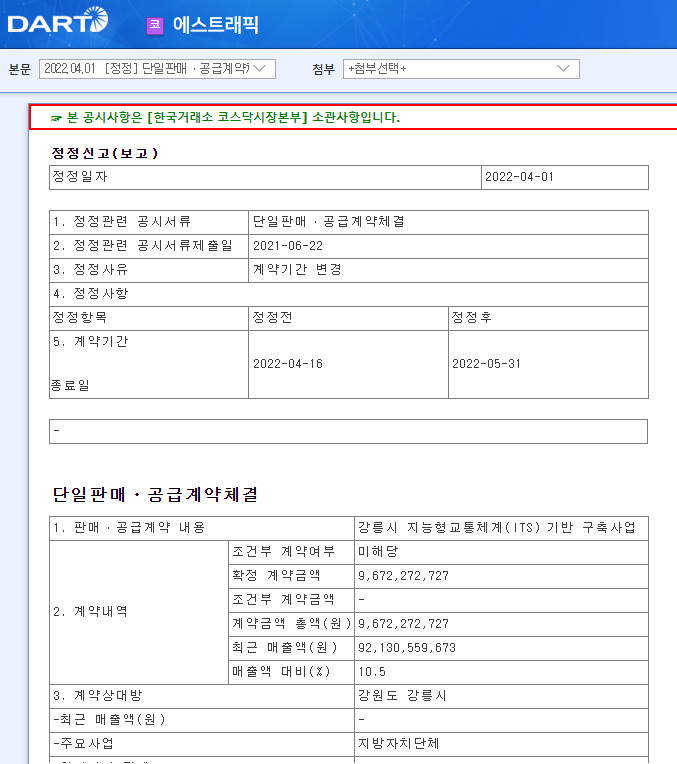Image resolution: width=677 pixels, height=764 pixels.
Task: Select the 최근 매출액 value 92,130,559,673
Action: [x=407, y=648]
